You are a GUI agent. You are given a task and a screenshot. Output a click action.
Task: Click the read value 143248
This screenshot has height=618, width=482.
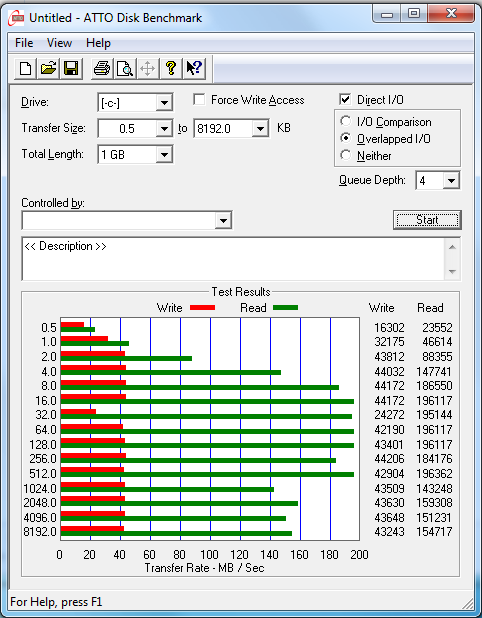point(434,488)
